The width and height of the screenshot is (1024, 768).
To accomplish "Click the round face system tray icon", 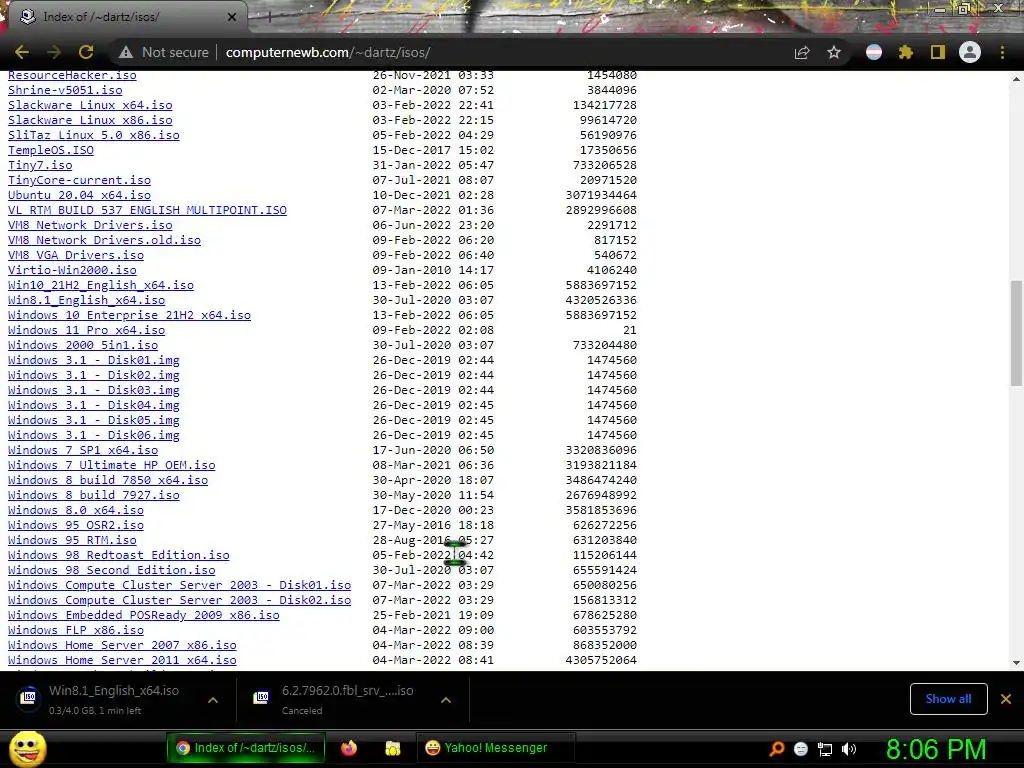I will tap(801, 749).
